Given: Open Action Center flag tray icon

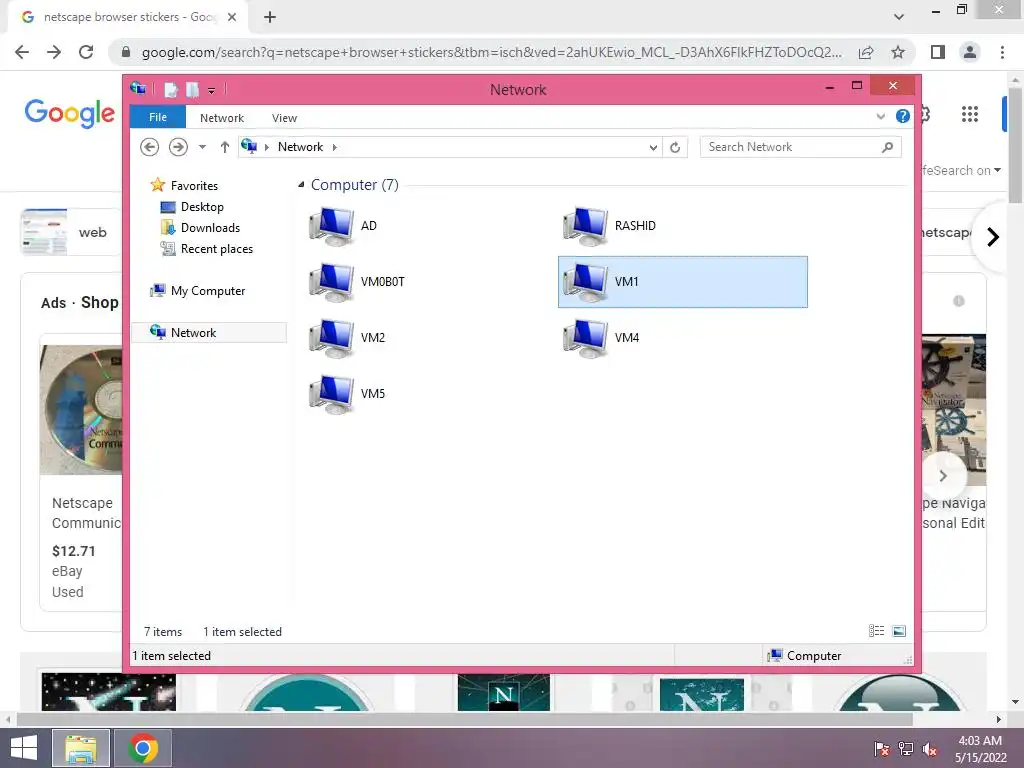Looking at the screenshot, I should [x=882, y=749].
